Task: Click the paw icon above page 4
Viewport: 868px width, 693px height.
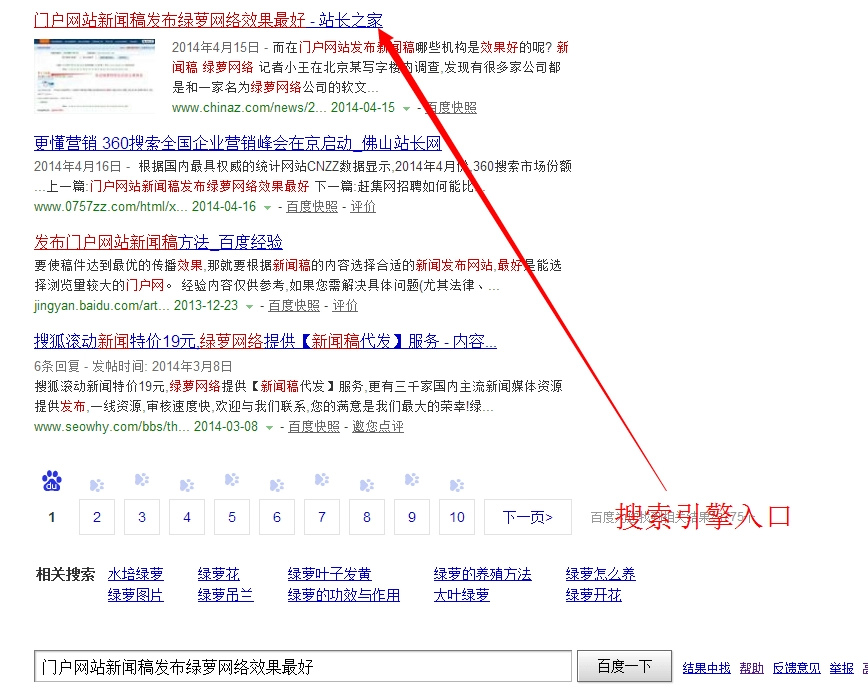Action: click(x=187, y=485)
